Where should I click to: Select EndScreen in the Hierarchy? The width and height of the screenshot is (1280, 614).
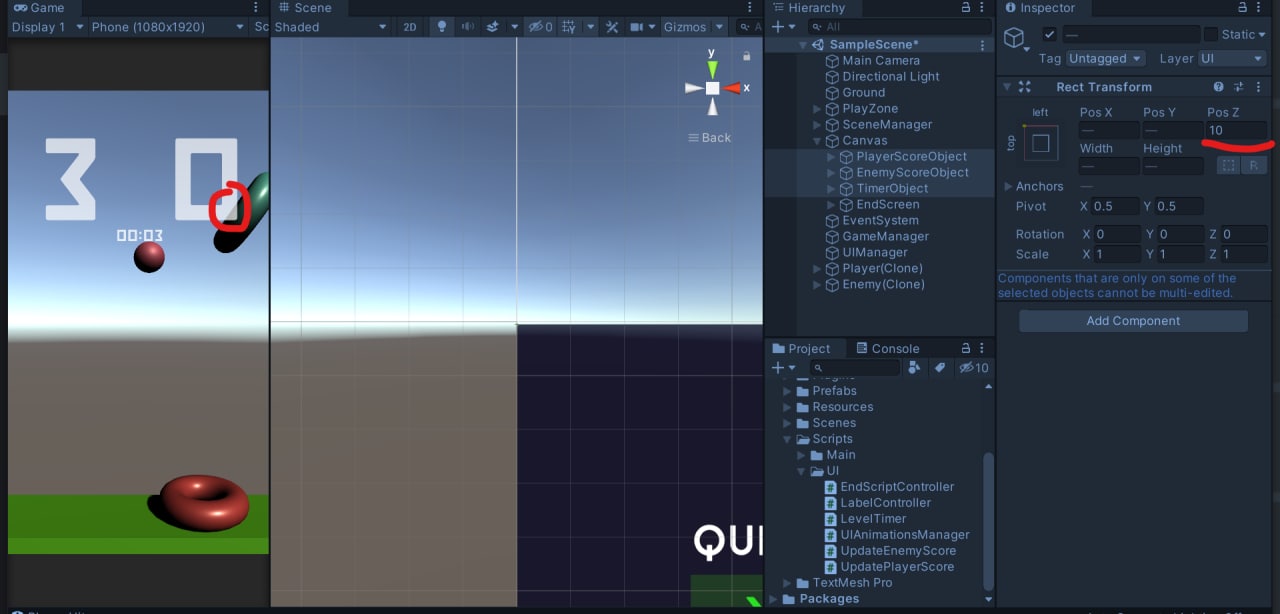point(887,205)
